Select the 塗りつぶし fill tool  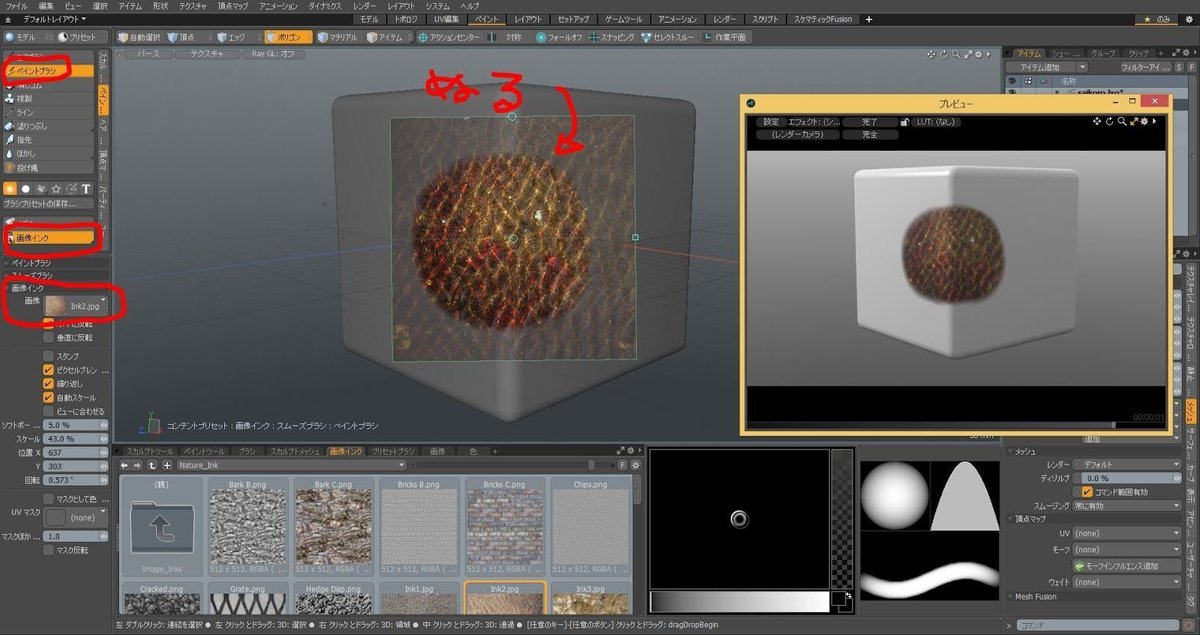tap(48, 126)
